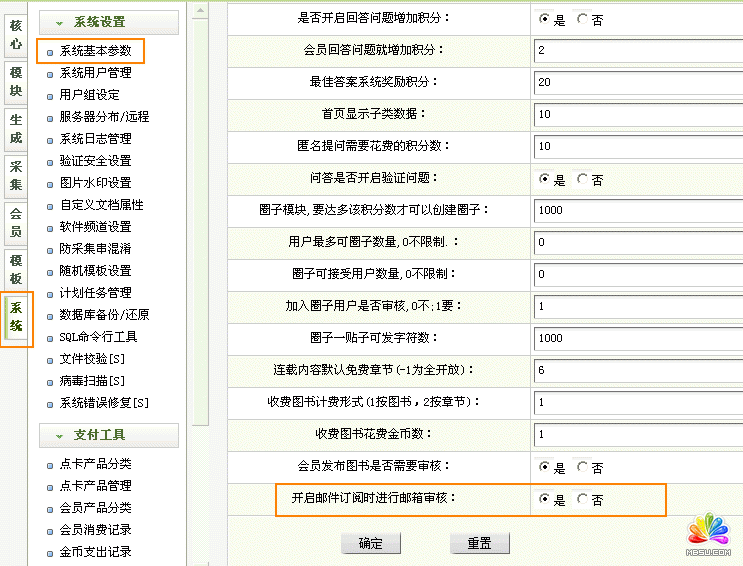Switch to the 核心 vertical tab
The image size is (743, 566).
(x=16, y=35)
